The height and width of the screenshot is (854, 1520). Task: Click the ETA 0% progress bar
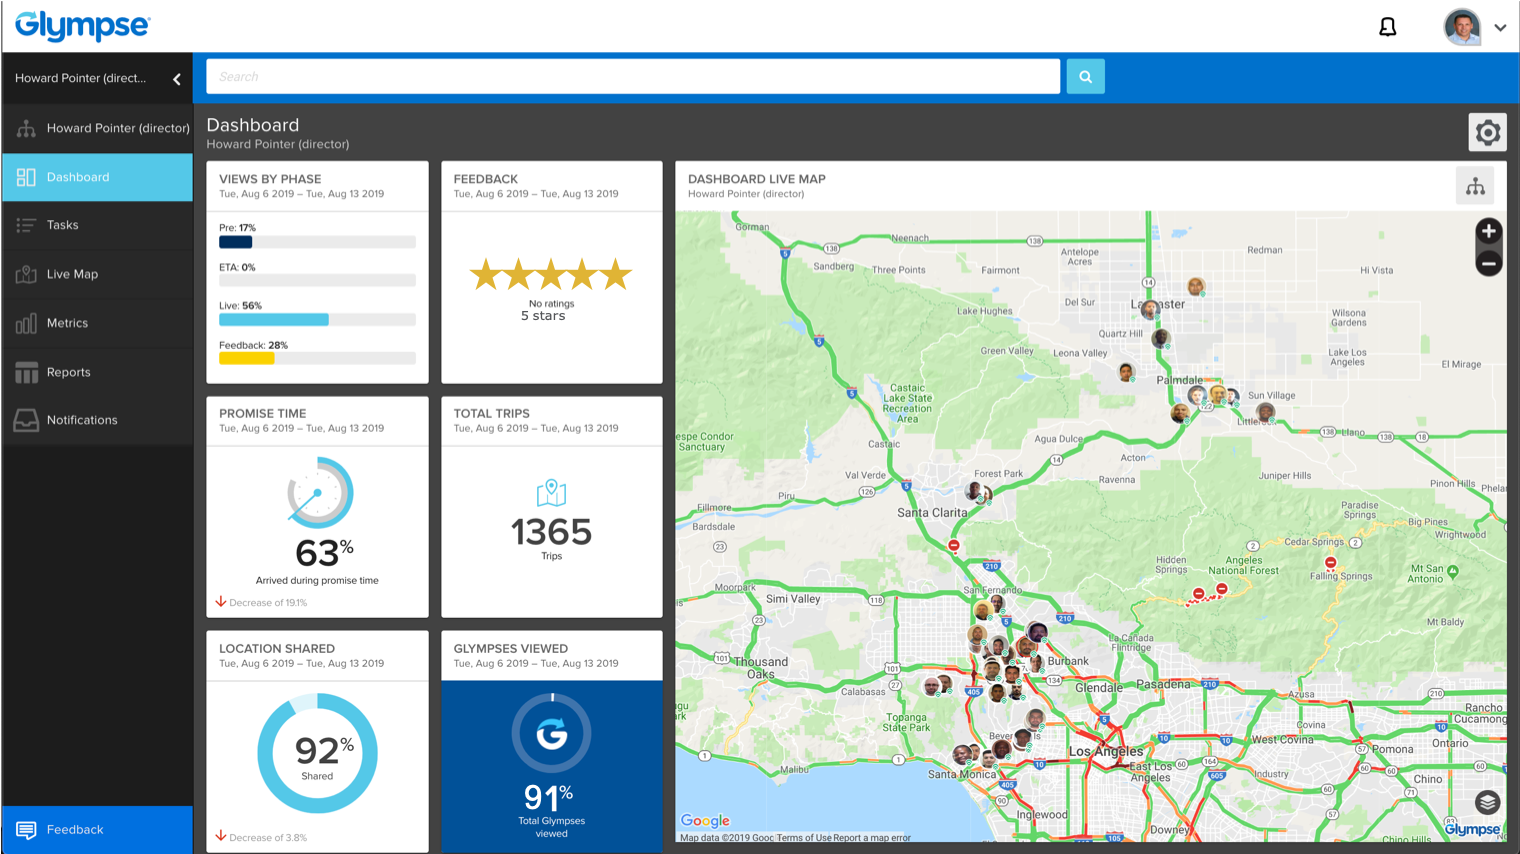click(x=317, y=281)
